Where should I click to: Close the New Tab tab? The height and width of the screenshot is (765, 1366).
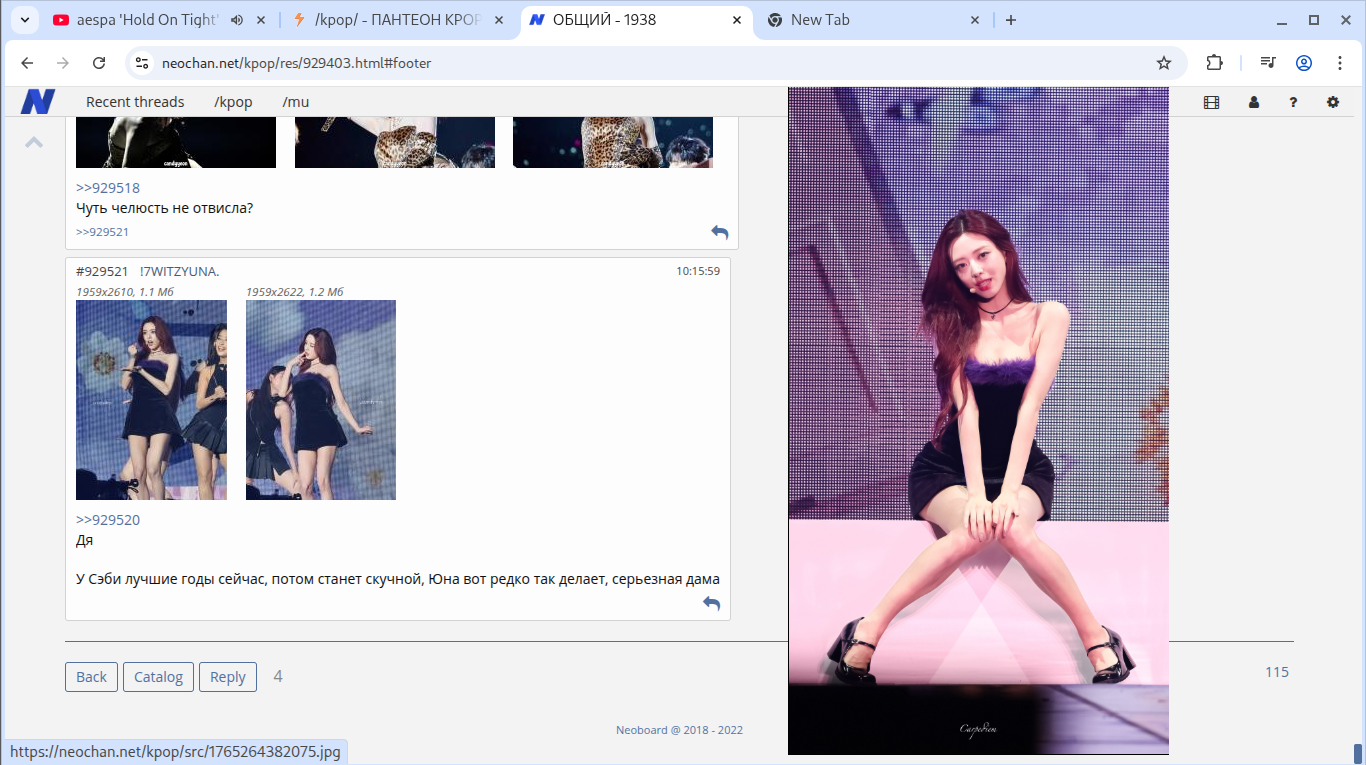click(x=975, y=20)
